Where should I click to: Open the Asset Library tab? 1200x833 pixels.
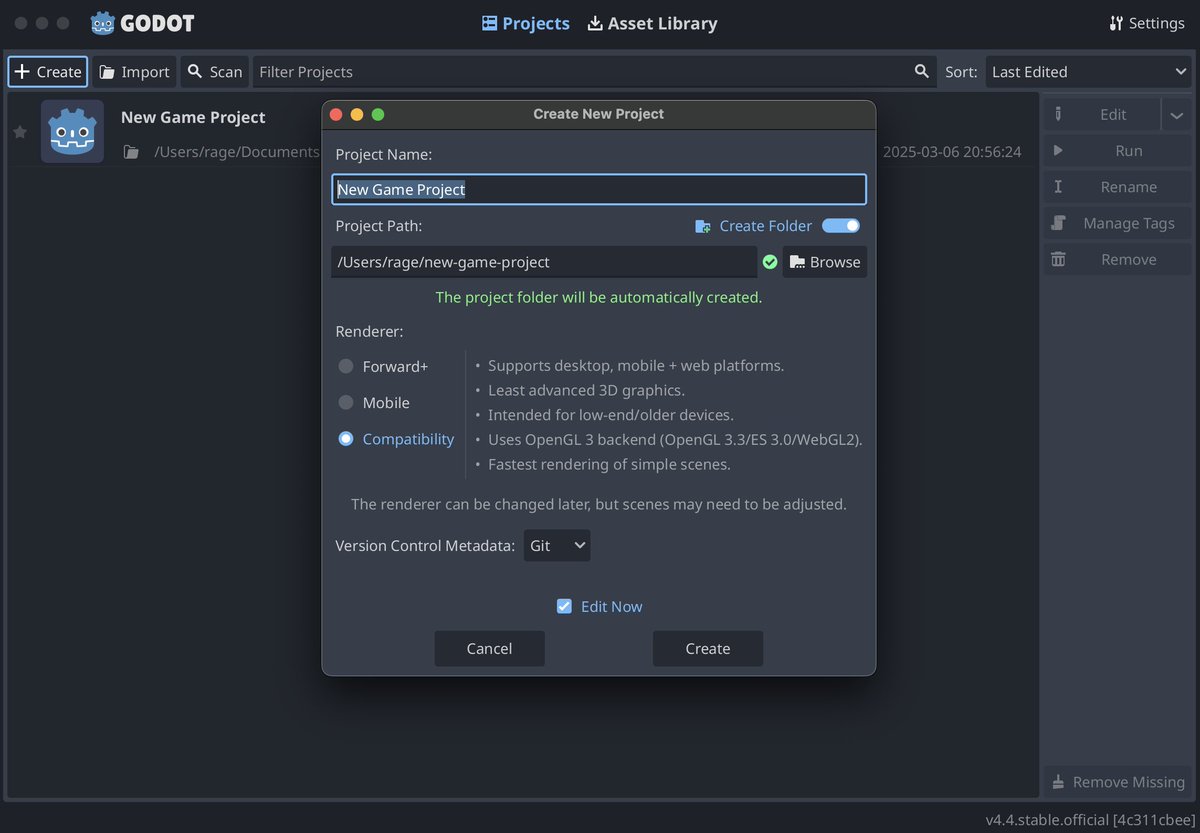[652, 23]
